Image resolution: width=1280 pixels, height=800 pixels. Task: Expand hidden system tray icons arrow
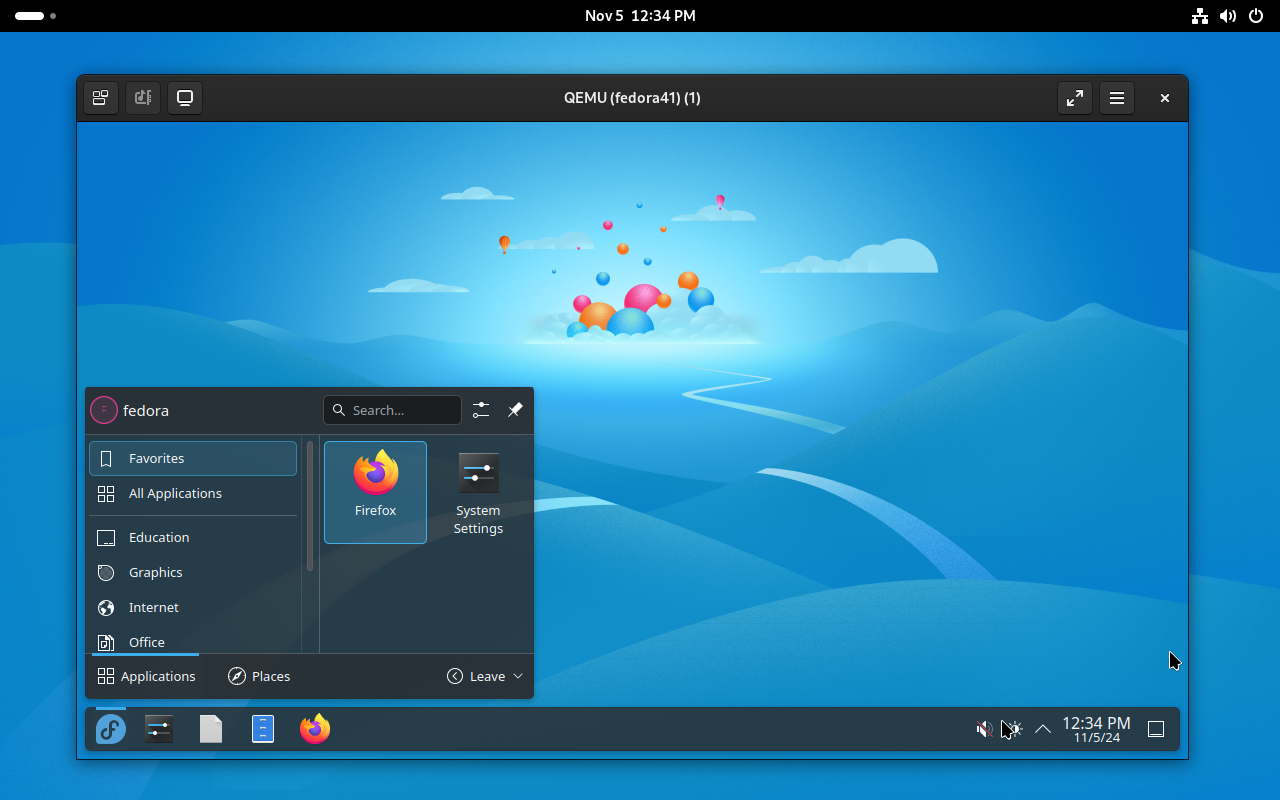click(x=1042, y=729)
